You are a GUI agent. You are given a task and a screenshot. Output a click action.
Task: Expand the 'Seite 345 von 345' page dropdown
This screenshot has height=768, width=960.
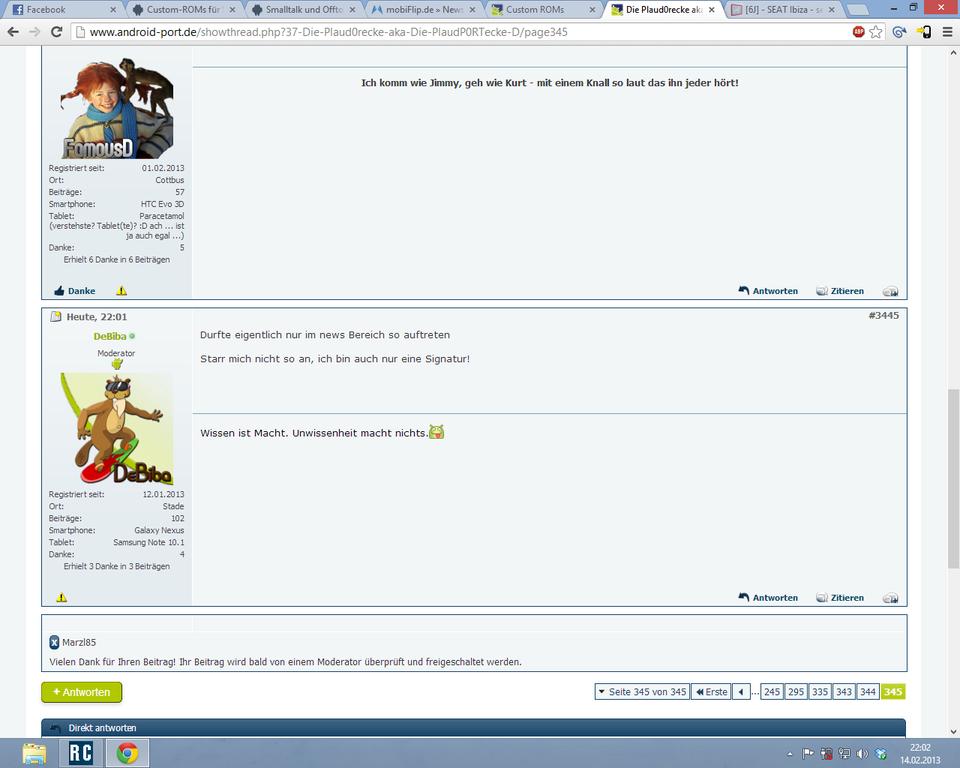coord(641,692)
